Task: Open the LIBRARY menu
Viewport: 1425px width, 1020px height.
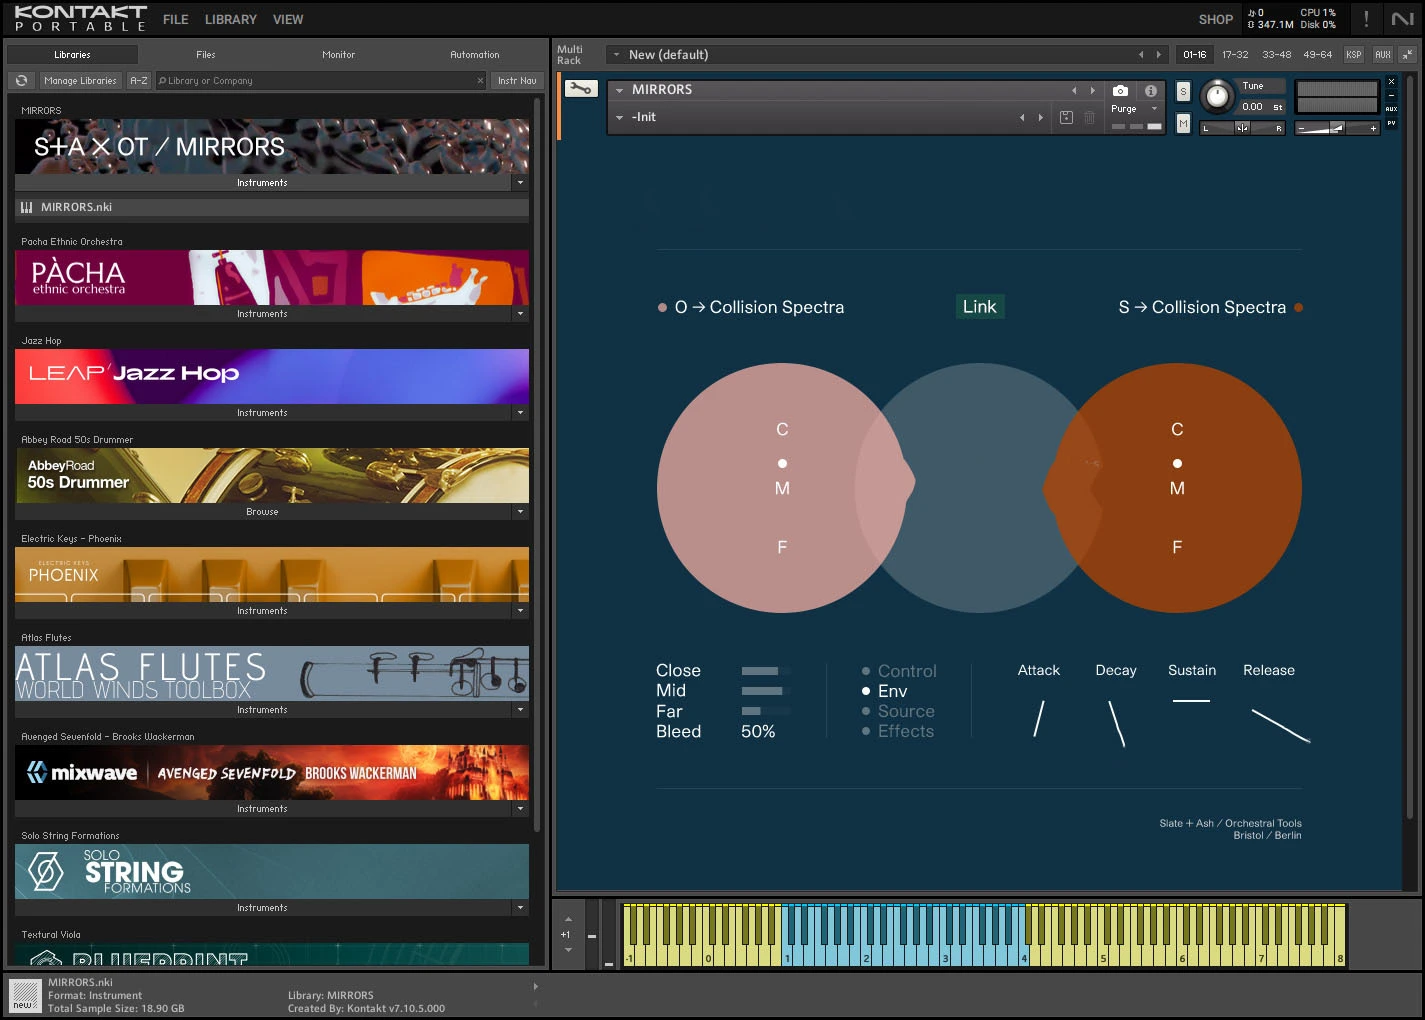Action: coord(230,19)
